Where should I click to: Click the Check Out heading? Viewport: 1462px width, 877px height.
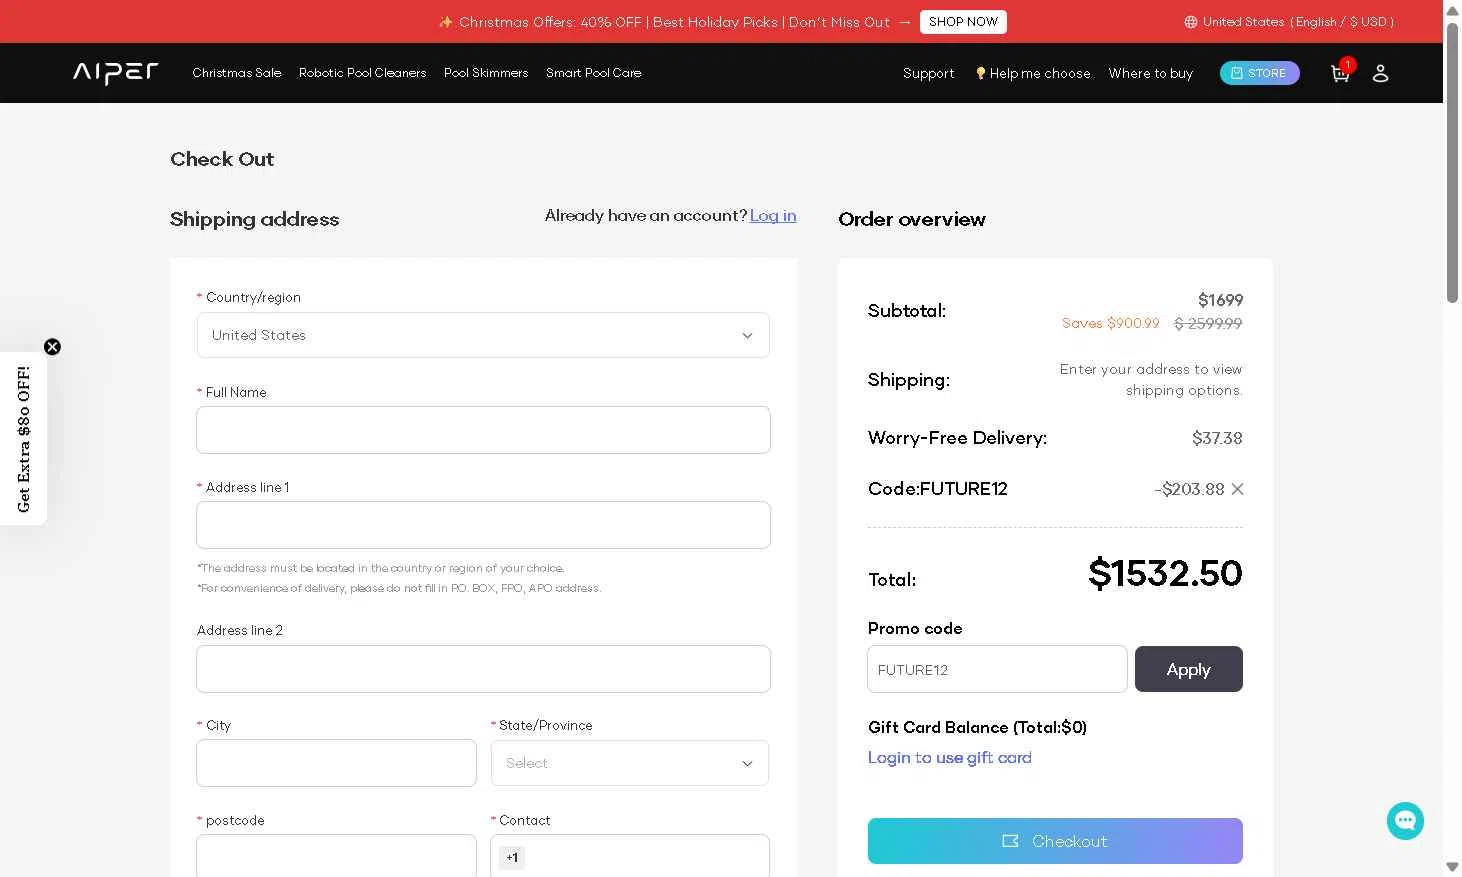[x=222, y=159]
